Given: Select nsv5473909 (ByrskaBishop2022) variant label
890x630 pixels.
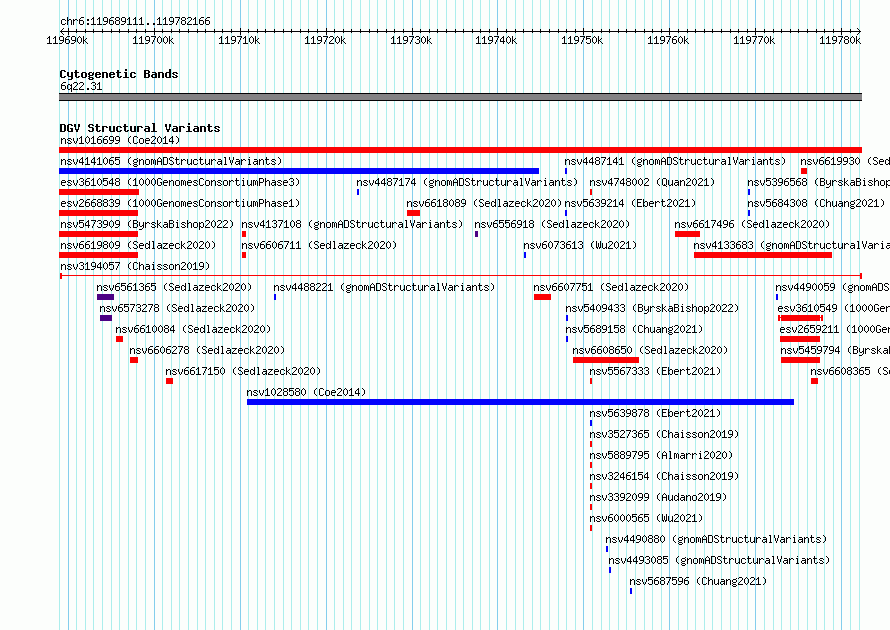Looking at the screenshot, I should tap(147, 224).
